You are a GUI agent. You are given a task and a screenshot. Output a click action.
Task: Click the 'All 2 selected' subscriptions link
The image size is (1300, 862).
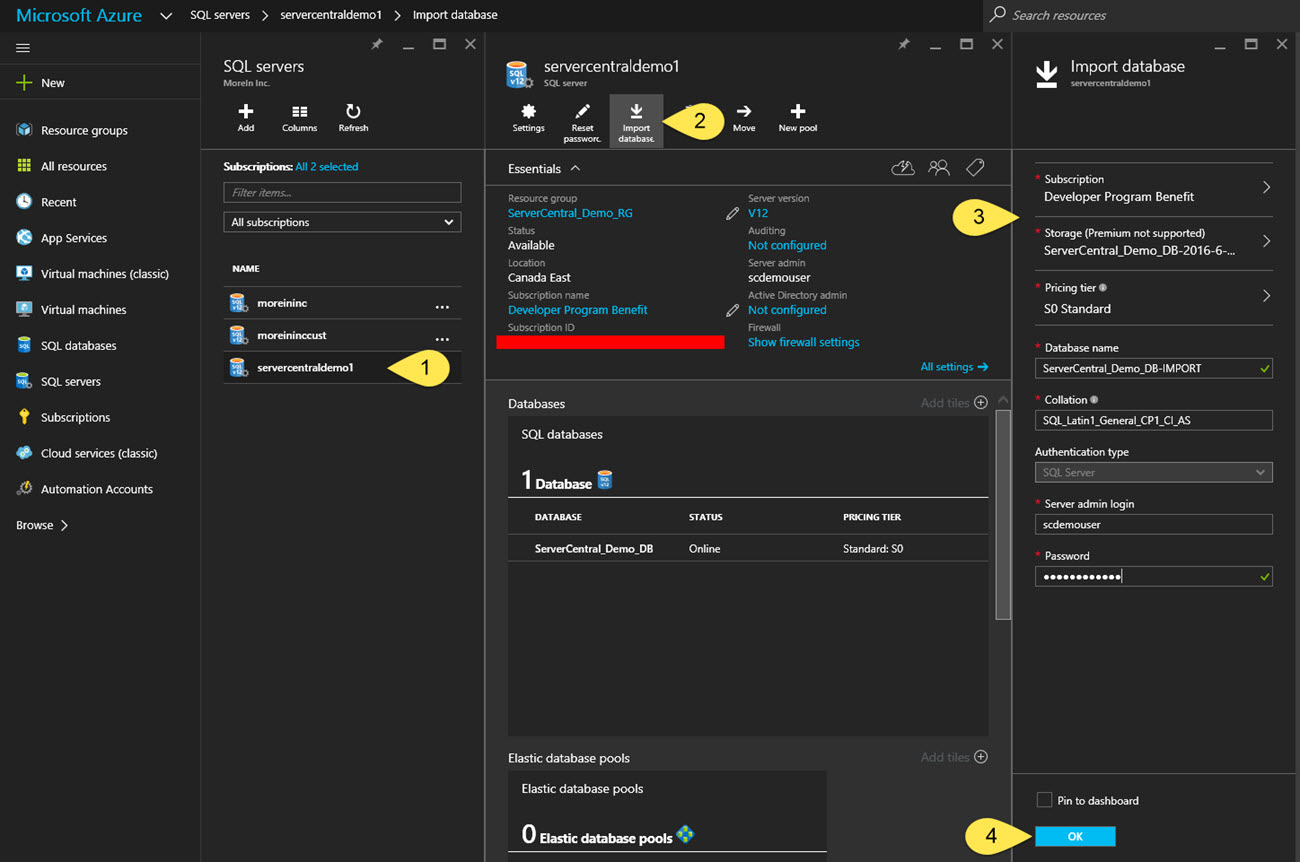[327, 167]
